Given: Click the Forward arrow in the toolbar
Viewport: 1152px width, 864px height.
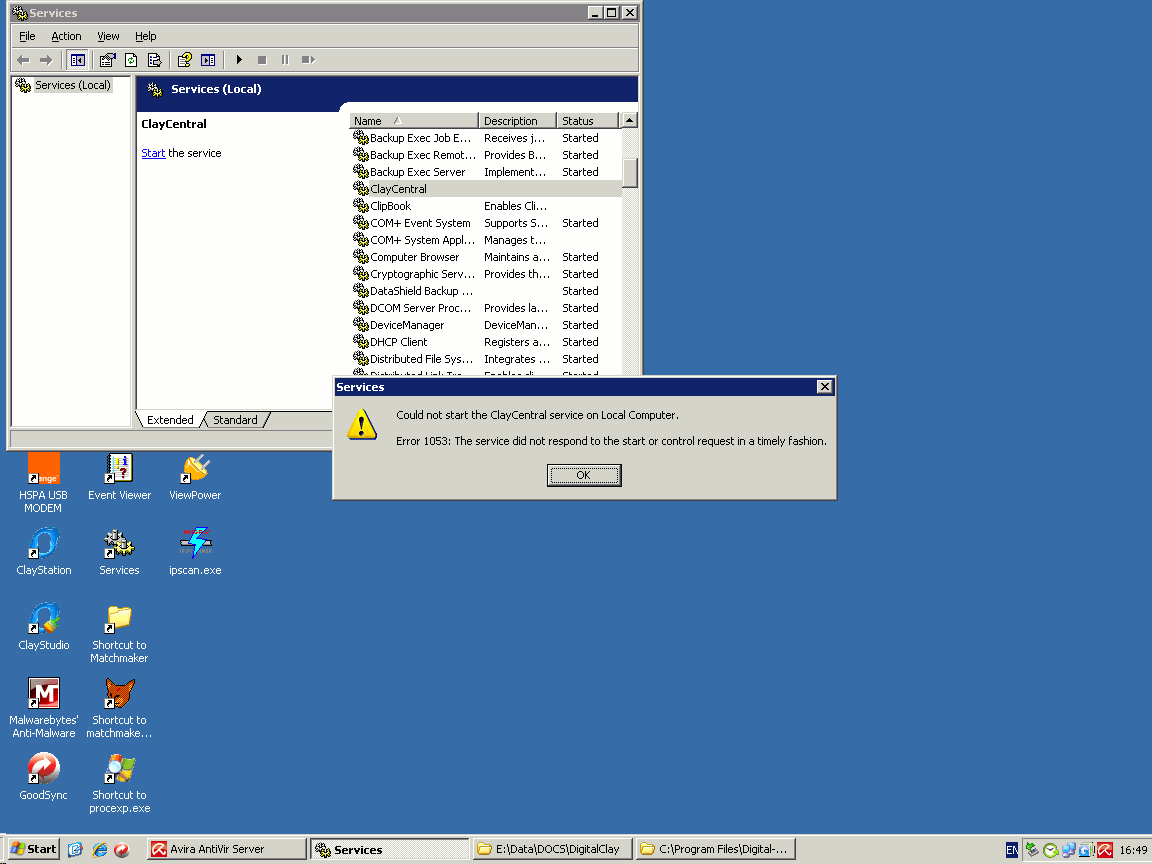Looking at the screenshot, I should (46, 60).
